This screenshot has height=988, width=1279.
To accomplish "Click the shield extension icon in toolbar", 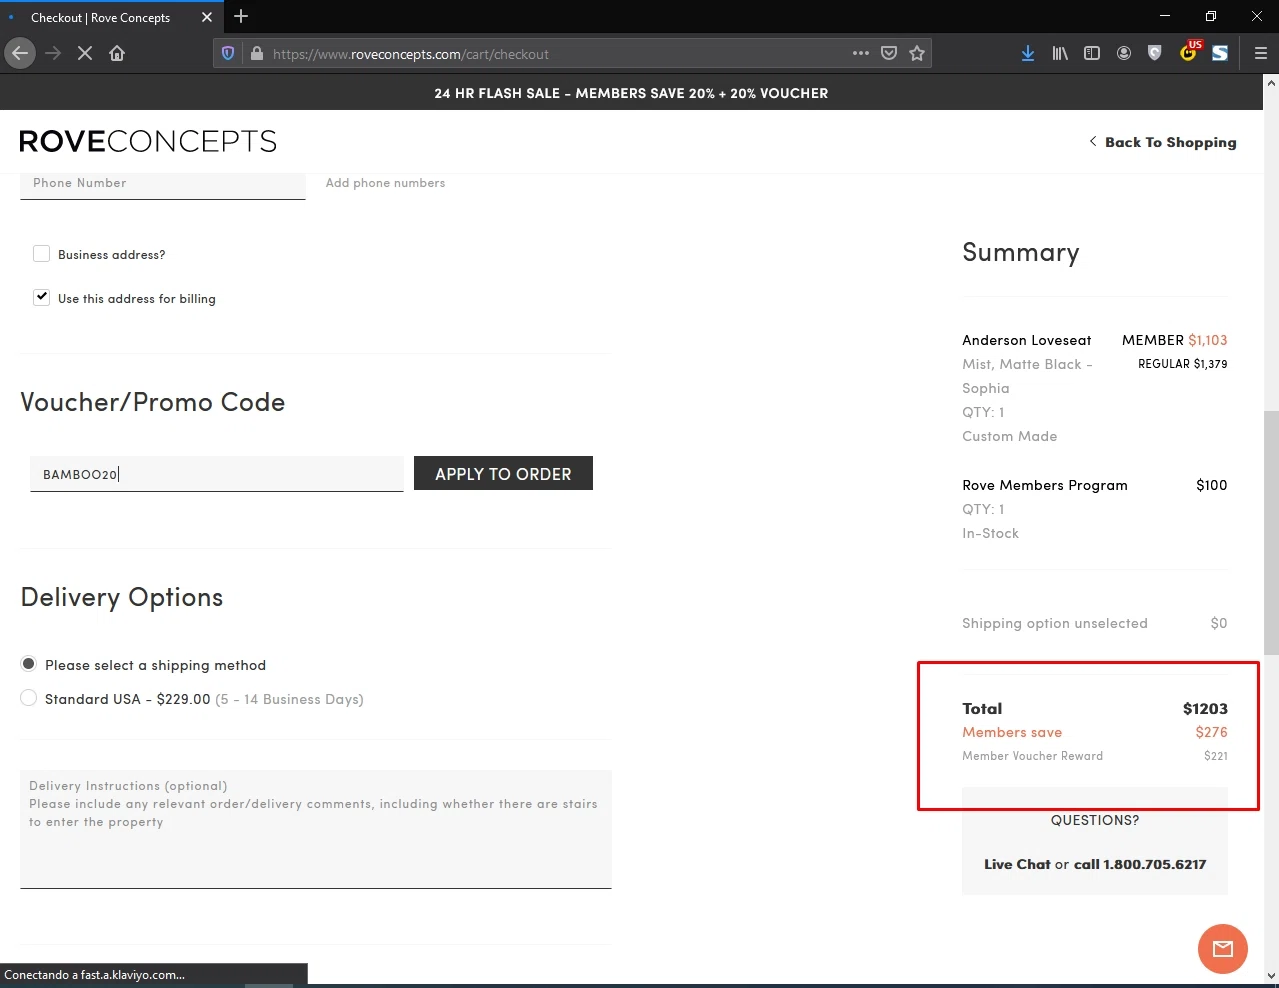I will pyautogui.click(x=1155, y=53).
